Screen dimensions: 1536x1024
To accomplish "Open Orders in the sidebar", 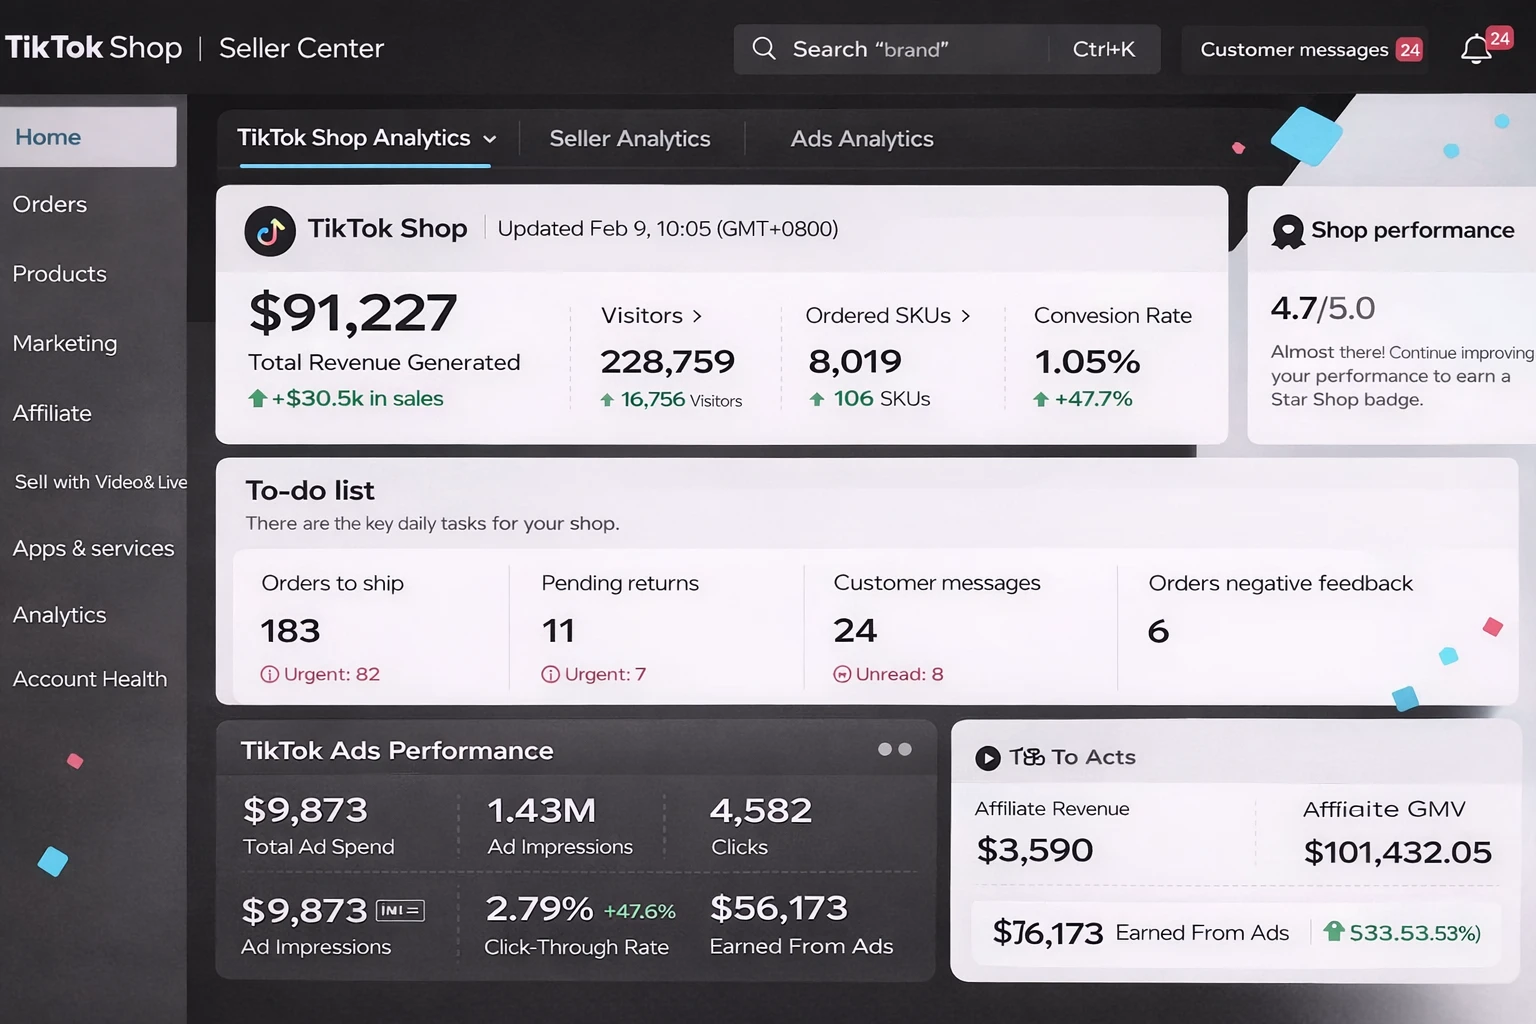I will tap(50, 204).
